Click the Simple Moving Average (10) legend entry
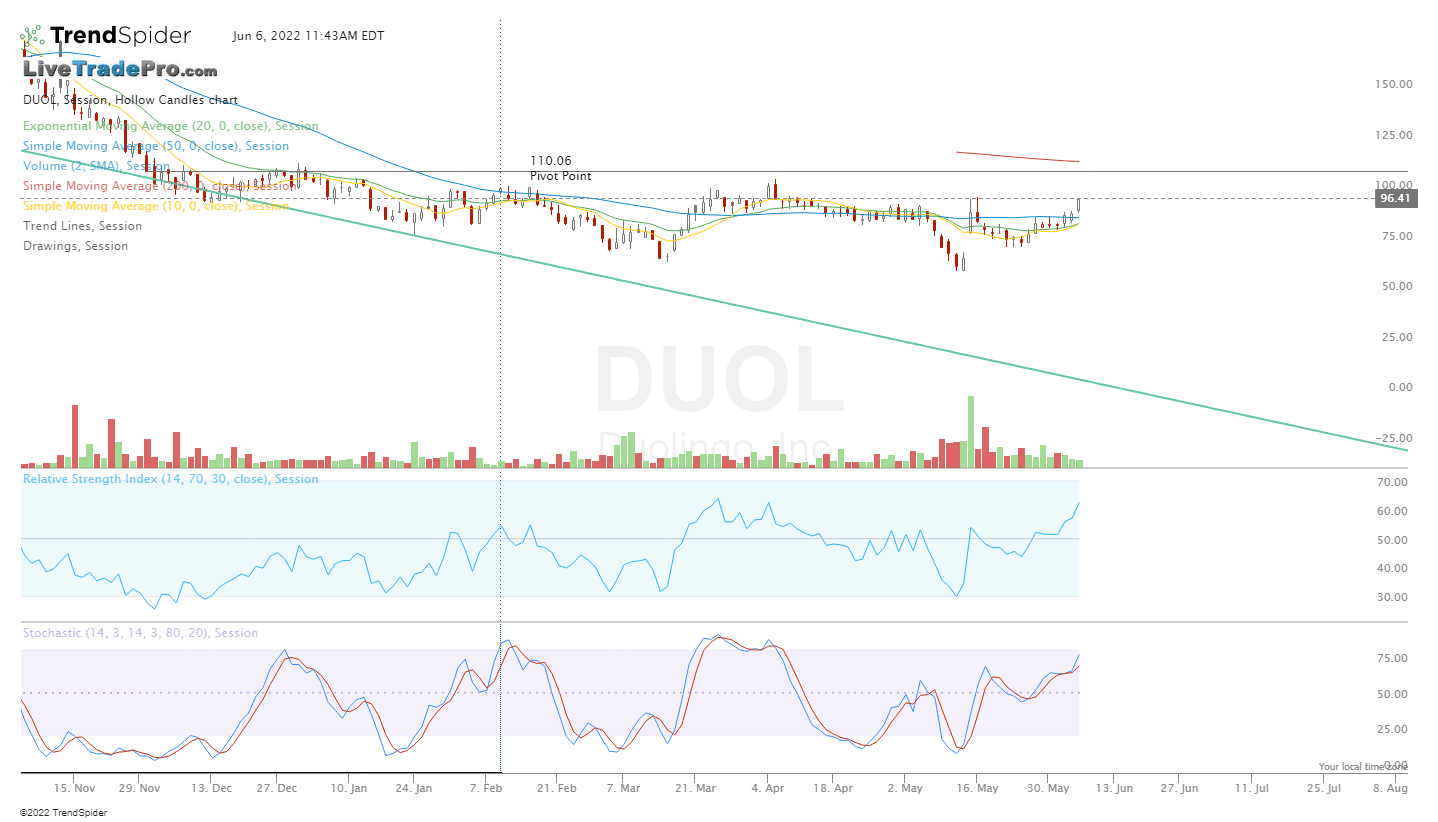The image size is (1438, 822). pos(155,206)
